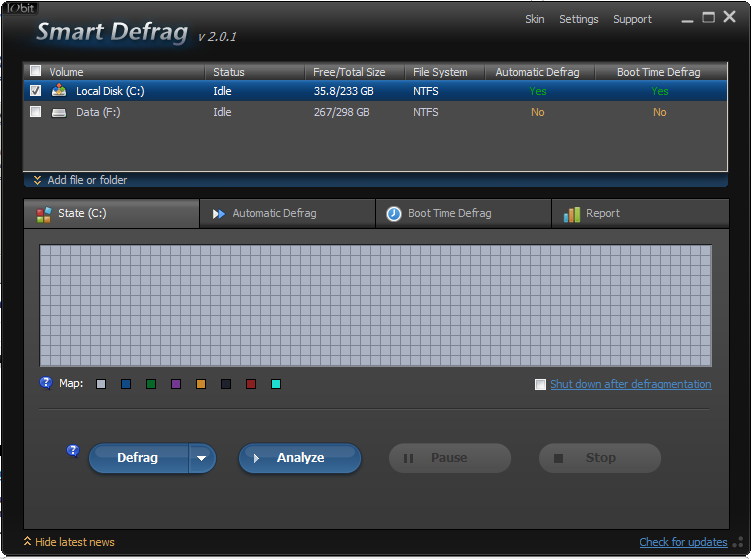751x559 pixels.
Task: Switch to the Automatic Defrag tab
Action: [x=287, y=214]
